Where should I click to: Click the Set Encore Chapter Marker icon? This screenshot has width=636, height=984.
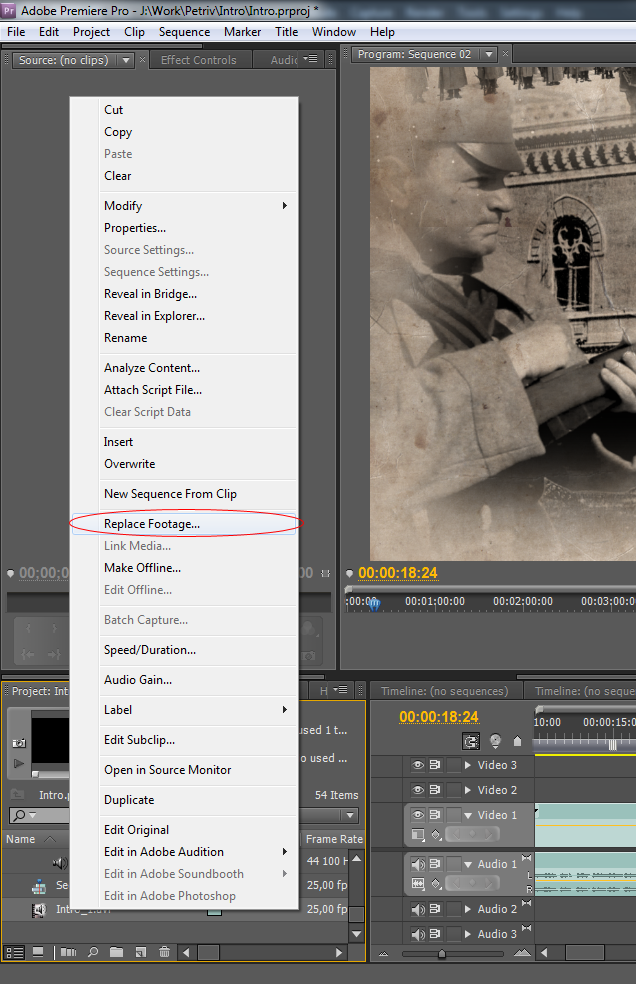(x=495, y=741)
